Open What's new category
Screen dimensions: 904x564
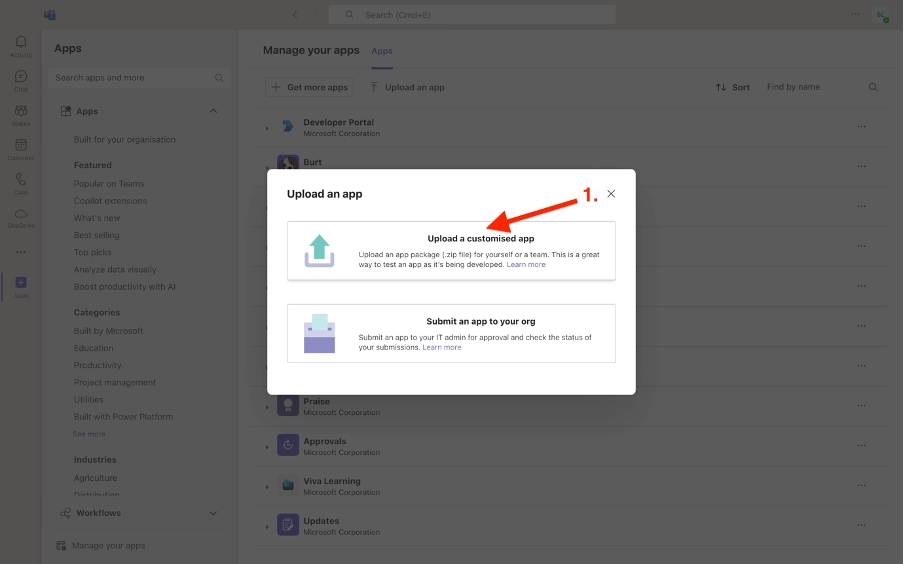pyautogui.click(x=97, y=218)
